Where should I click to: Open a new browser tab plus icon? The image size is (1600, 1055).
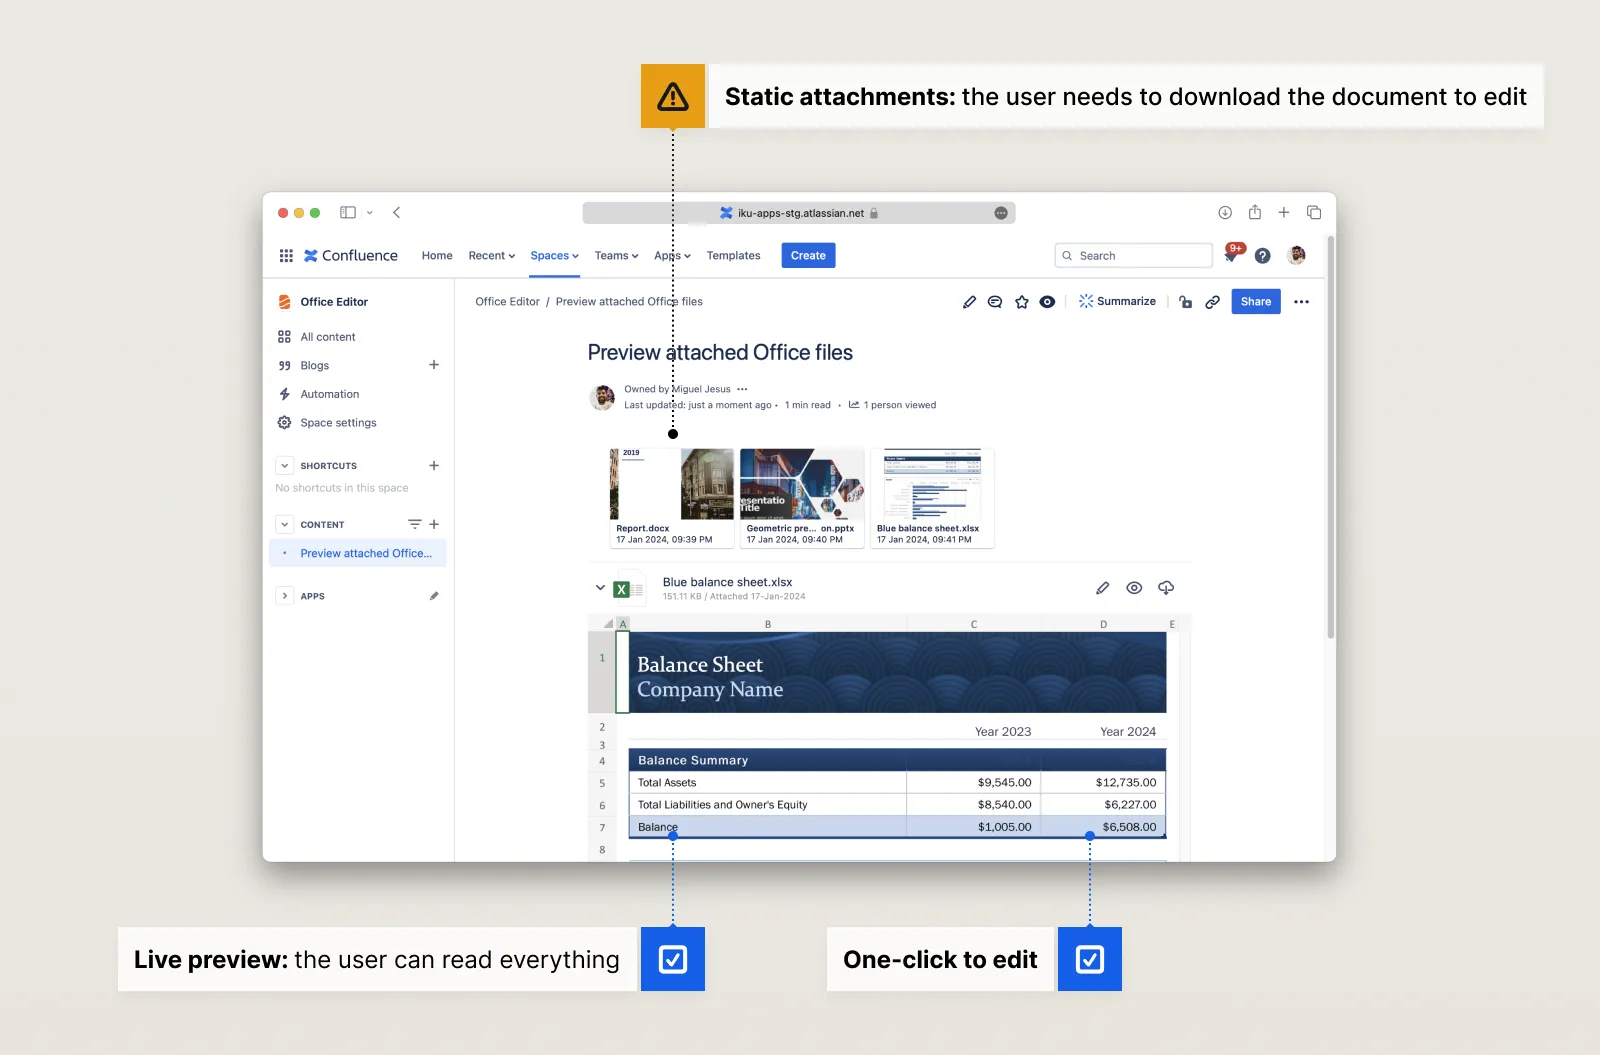(1284, 213)
